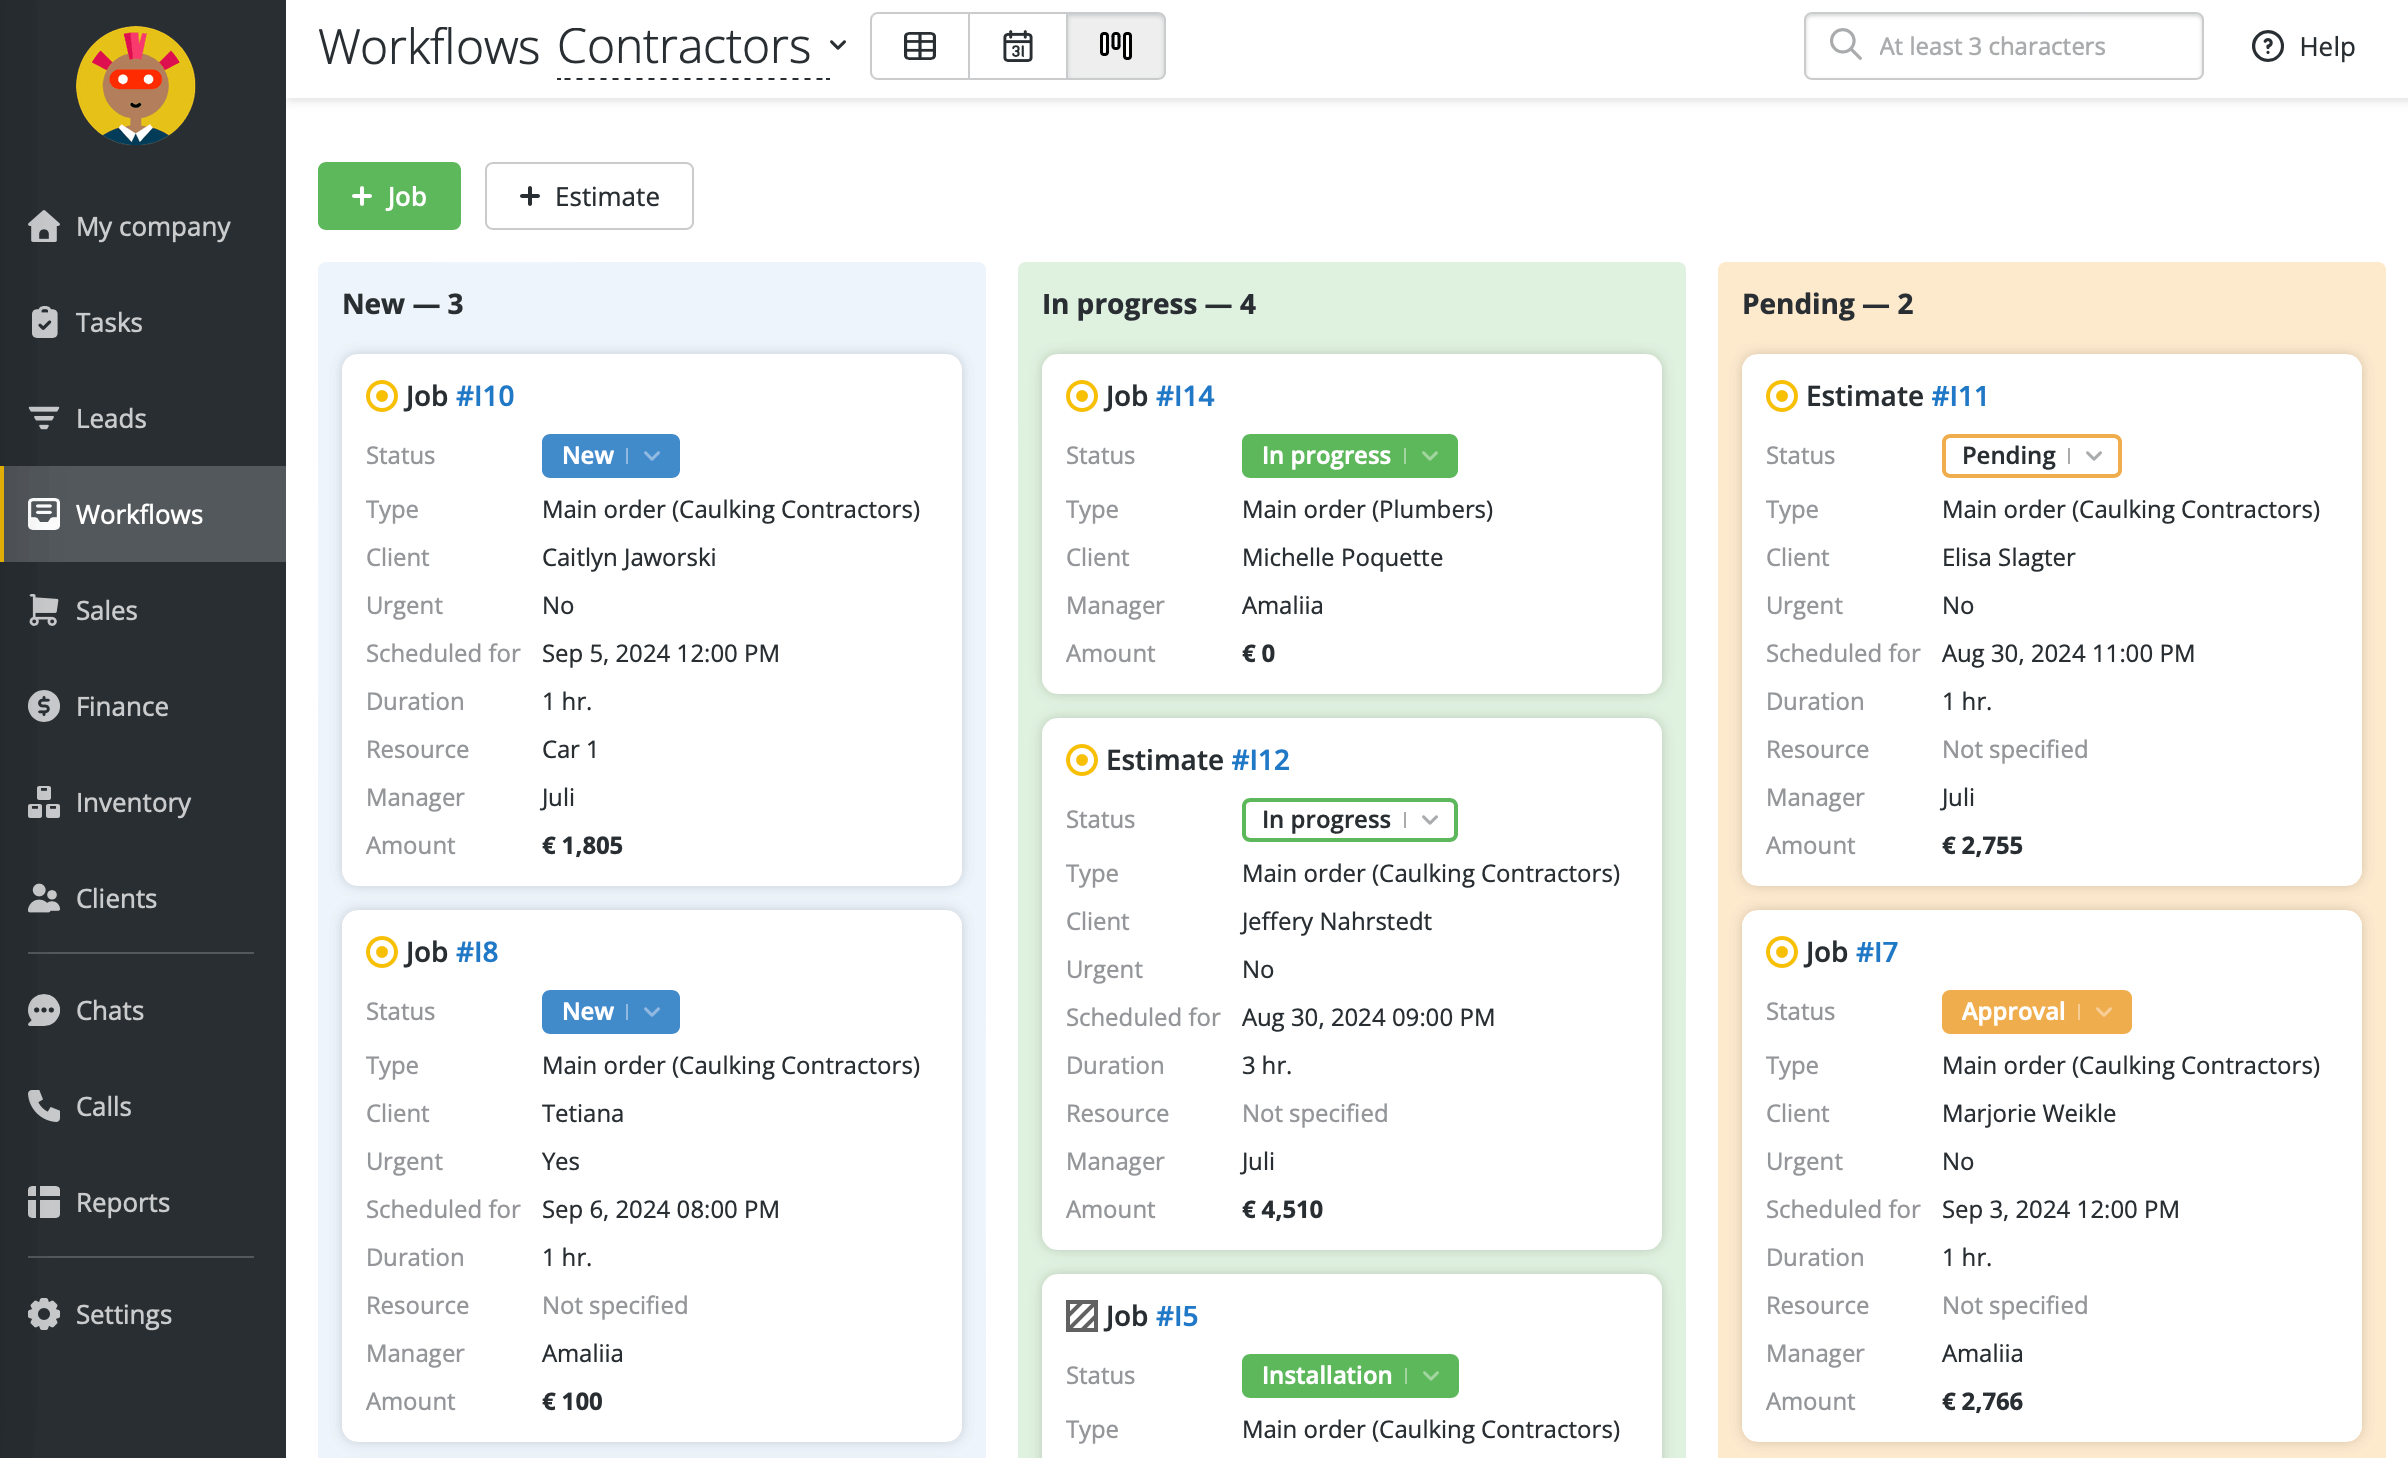Toggle urgent status on Job #I8
The image size is (2408, 1458).
[559, 1161]
